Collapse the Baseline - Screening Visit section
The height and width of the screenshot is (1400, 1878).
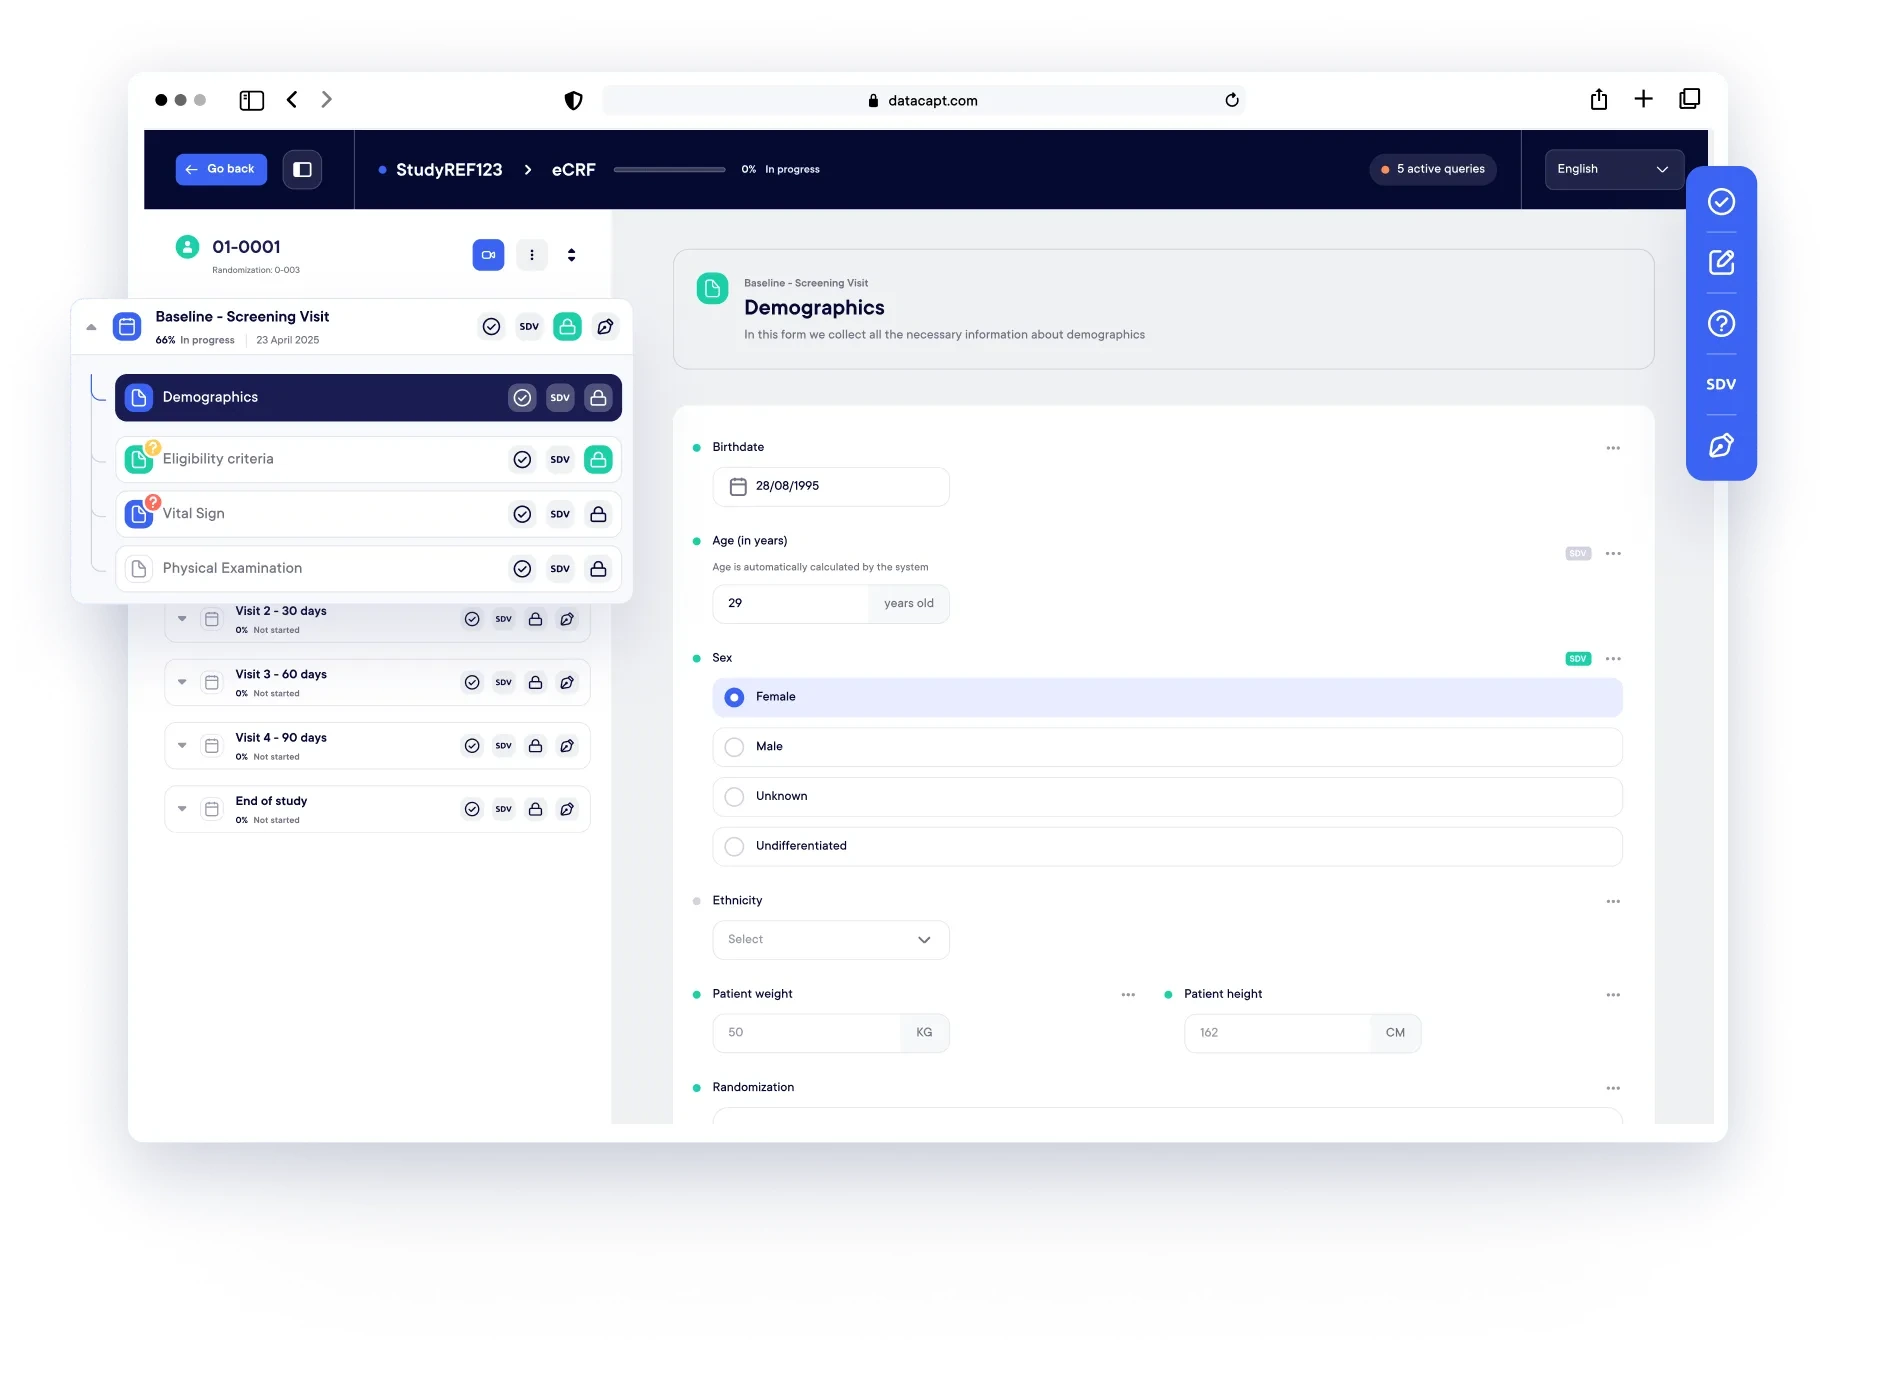click(91, 327)
